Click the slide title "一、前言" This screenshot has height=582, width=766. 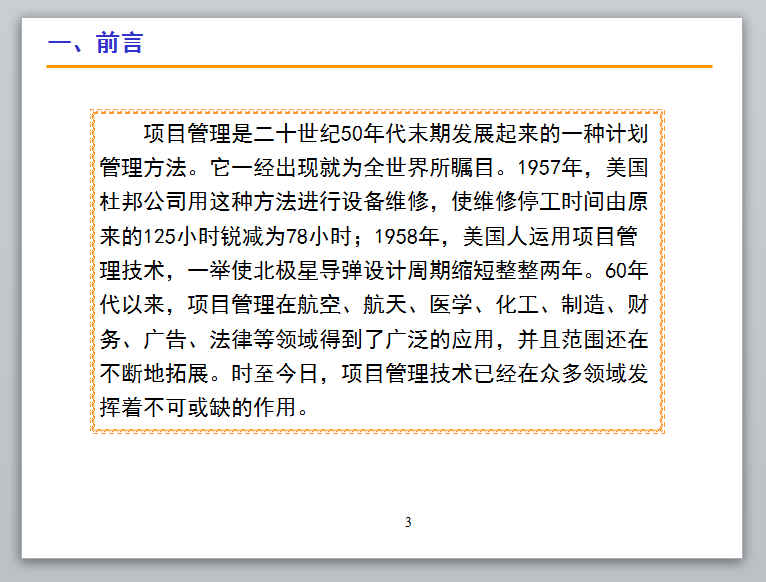(x=96, y=43)
